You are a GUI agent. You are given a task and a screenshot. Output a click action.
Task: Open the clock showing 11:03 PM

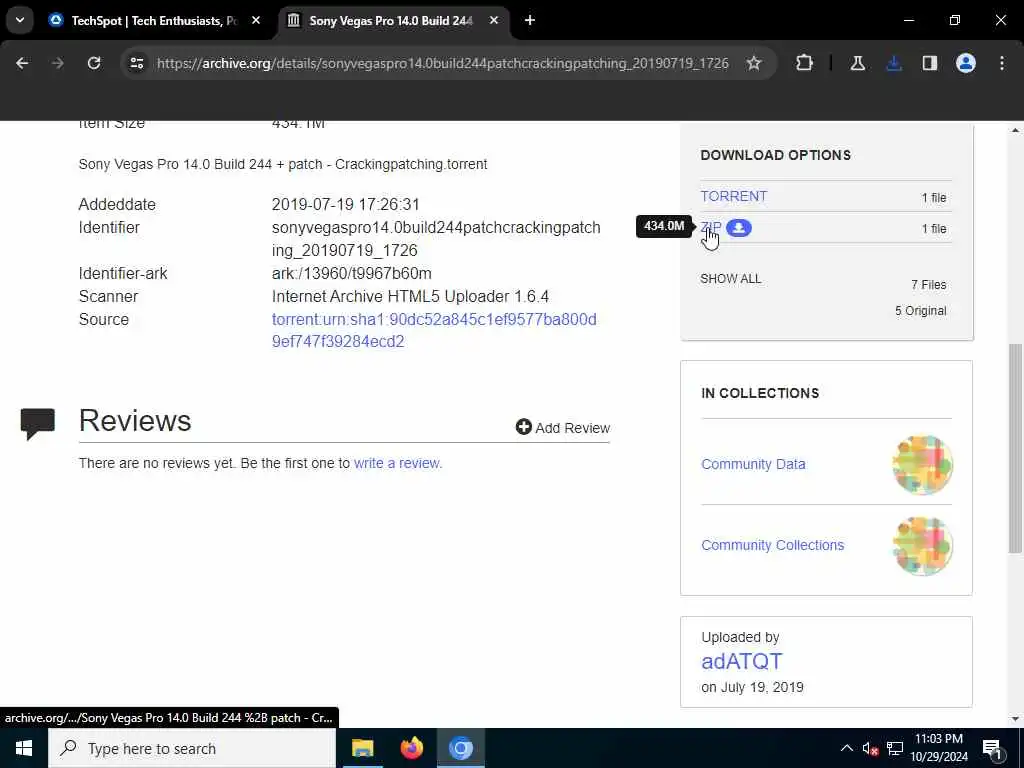(x=939, y=748)
